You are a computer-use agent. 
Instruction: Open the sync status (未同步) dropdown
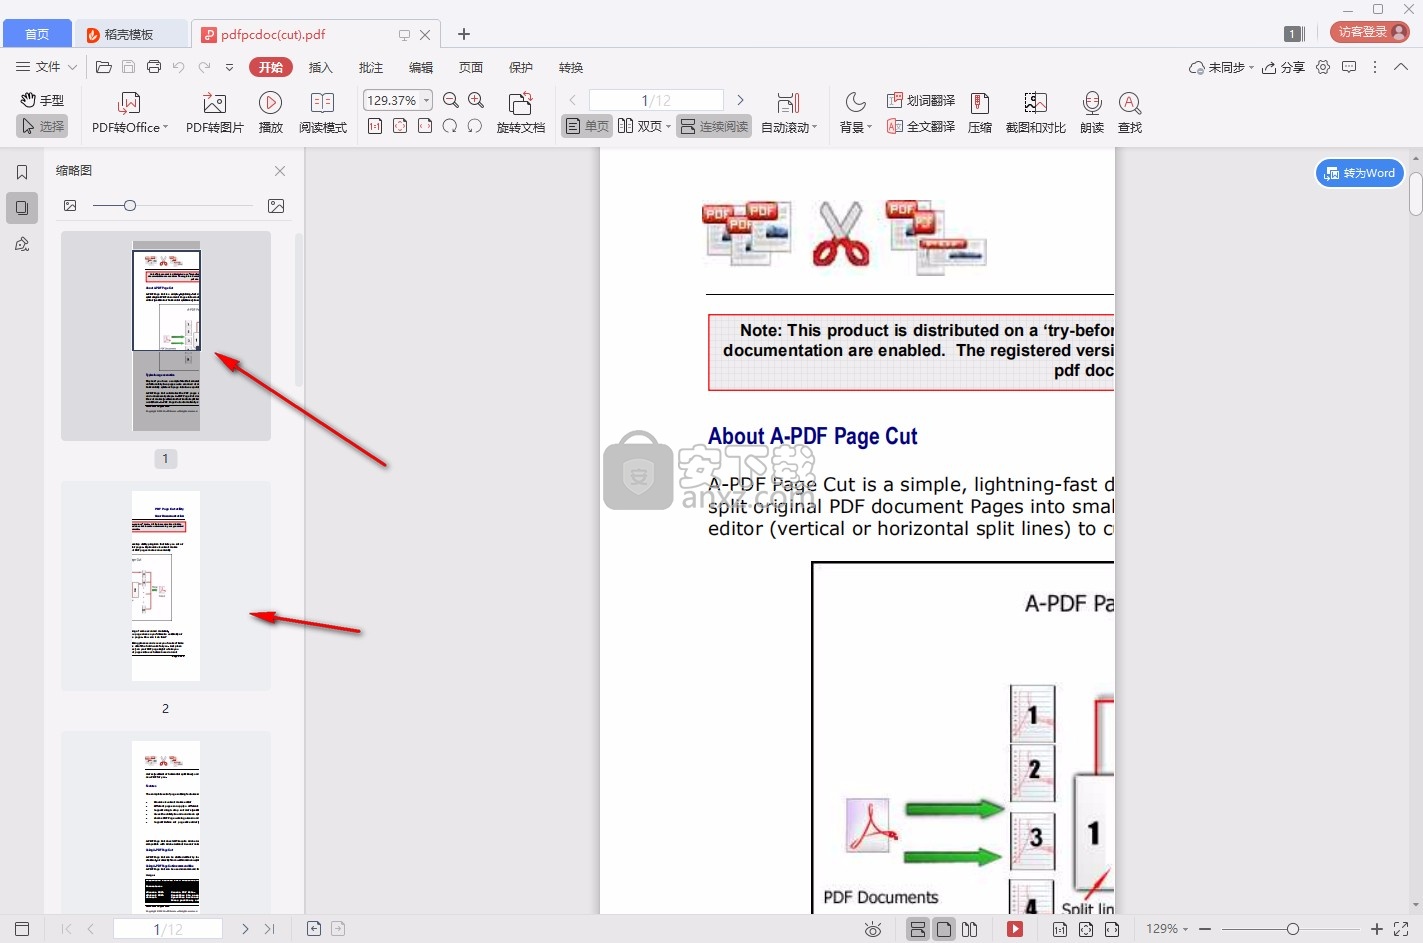1221,67
